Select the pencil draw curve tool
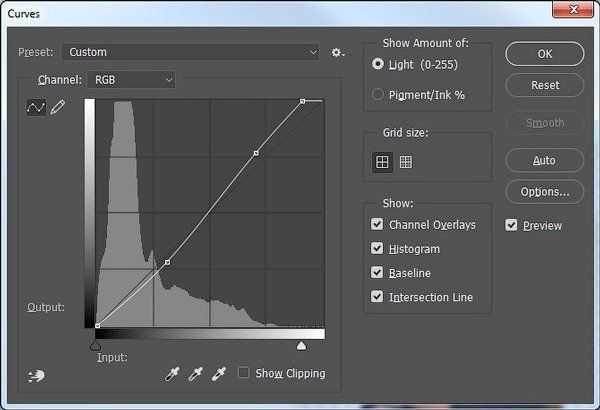The width and height of the screenshot is (600, 410). 58,107
